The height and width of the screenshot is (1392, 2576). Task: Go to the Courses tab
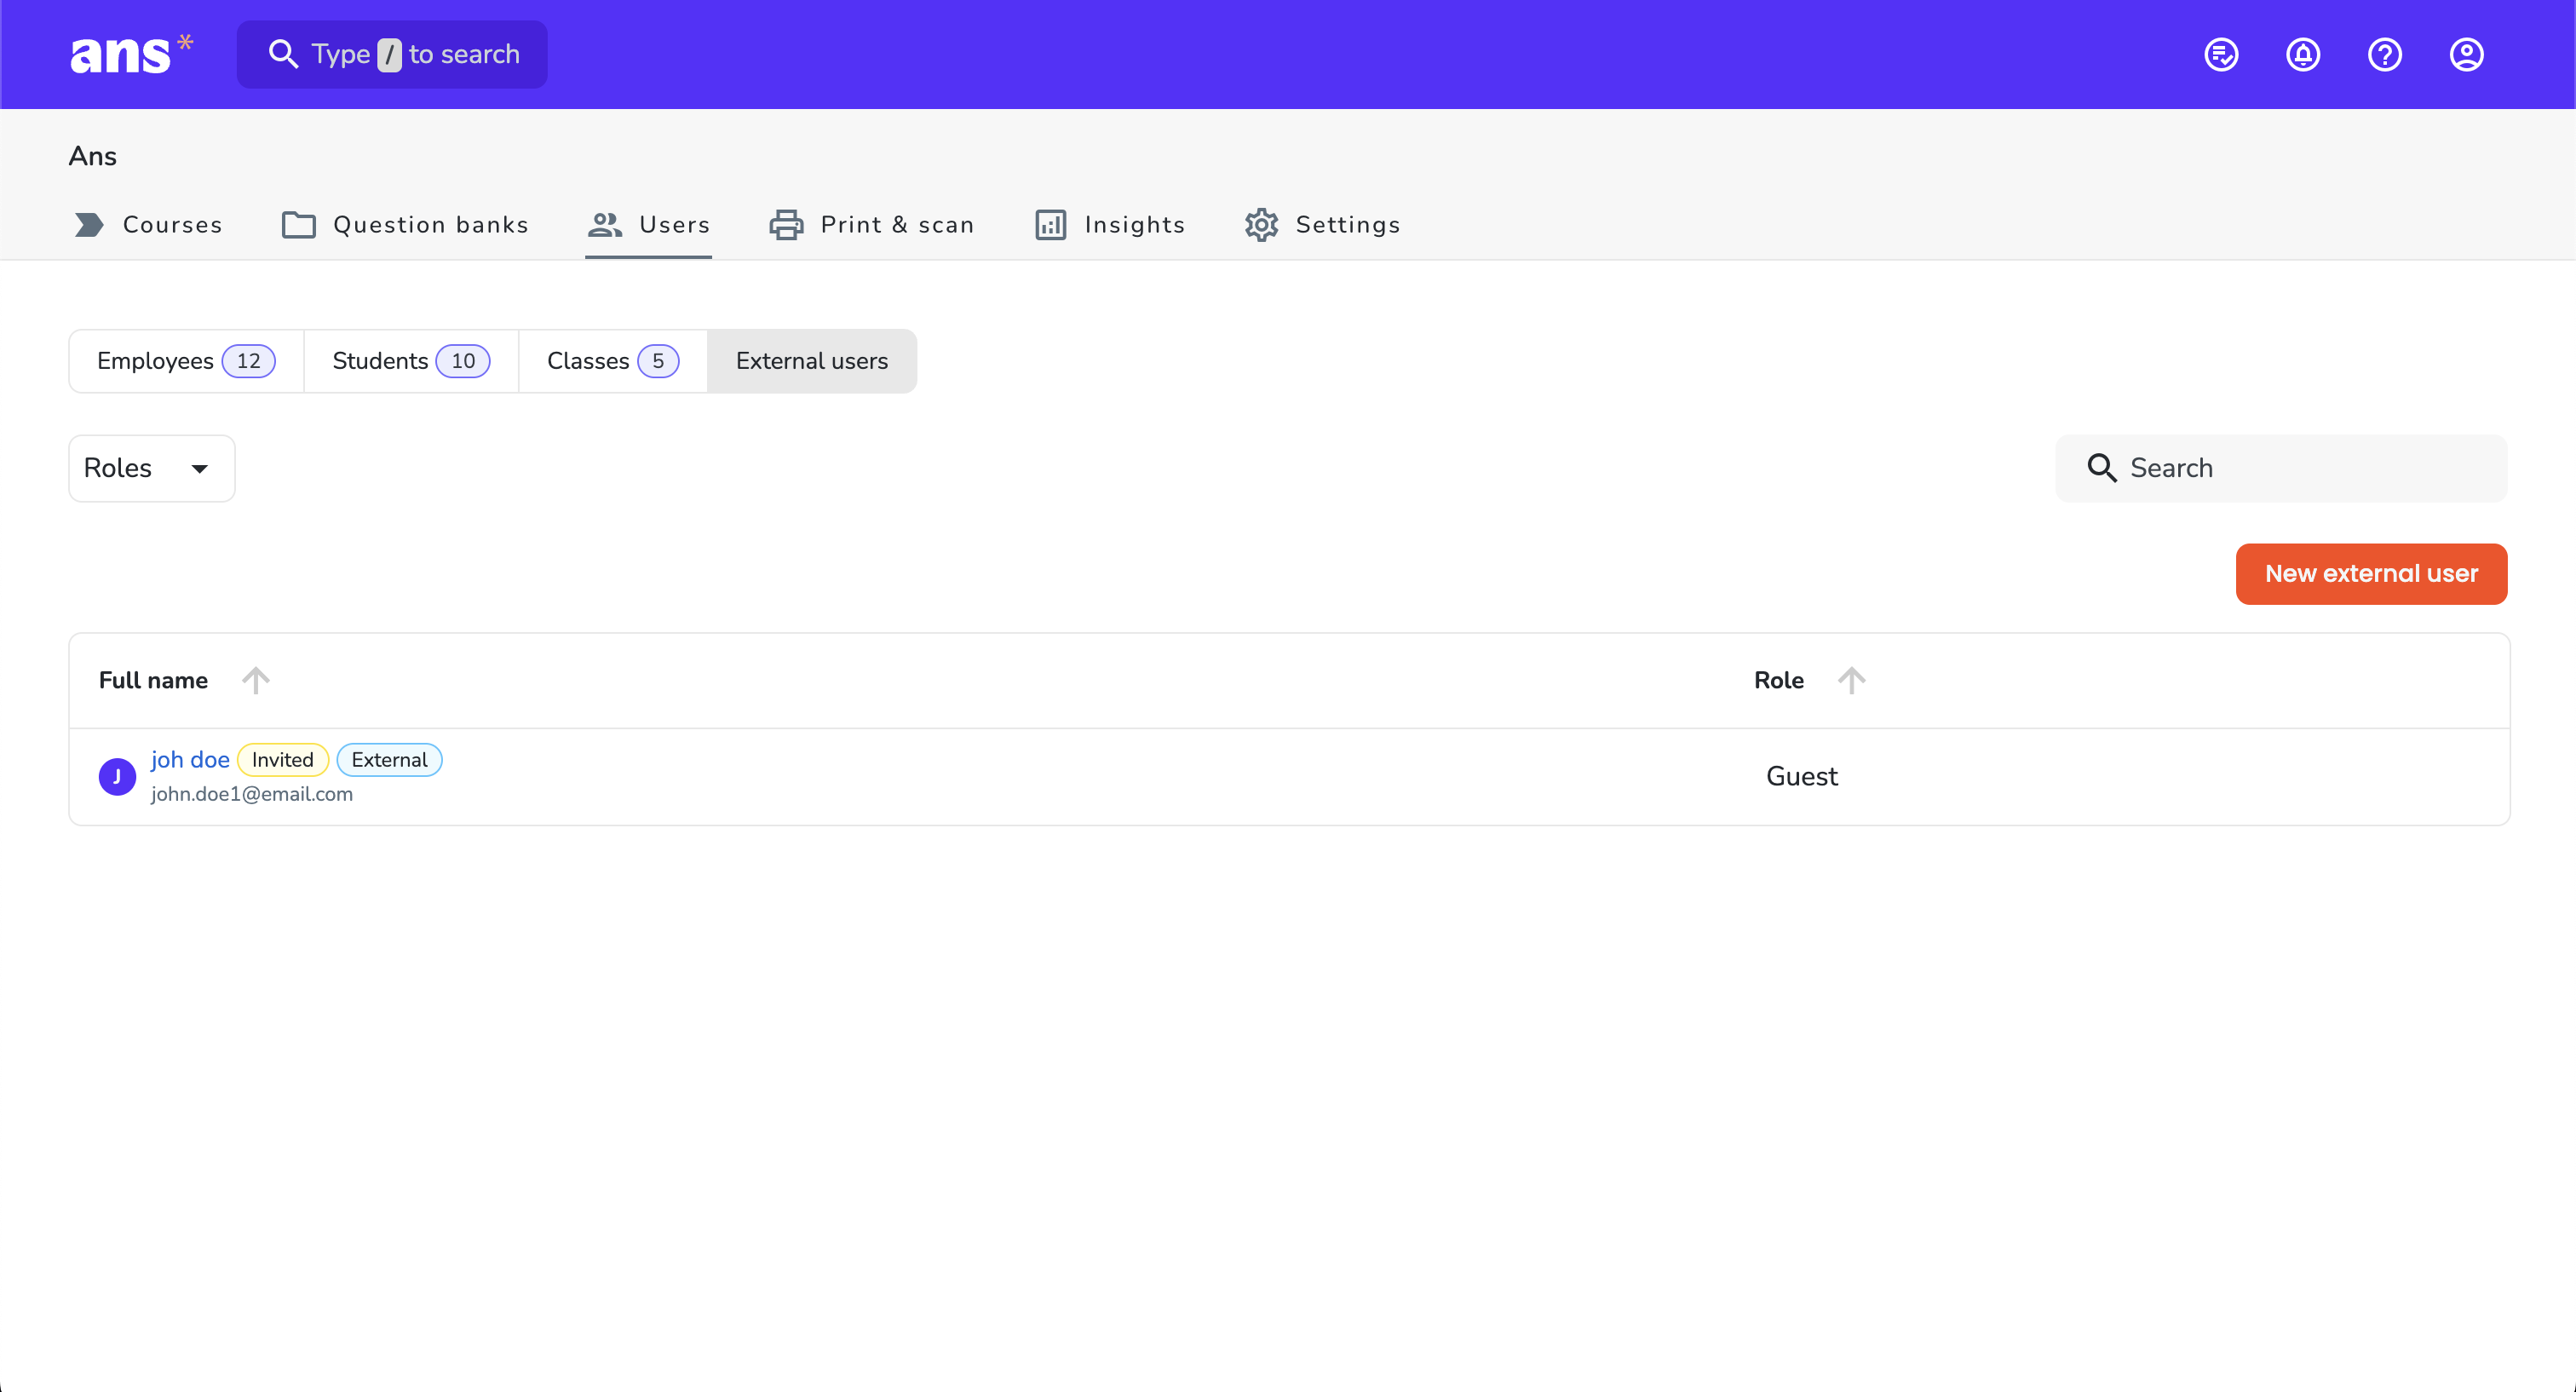coord(149,225)
